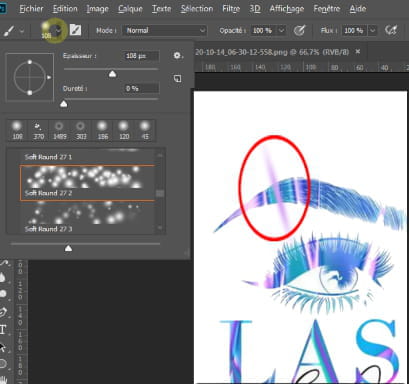Select recent brush labeled 45
This screenshot has width=409, height=384.
pos(145,130)
